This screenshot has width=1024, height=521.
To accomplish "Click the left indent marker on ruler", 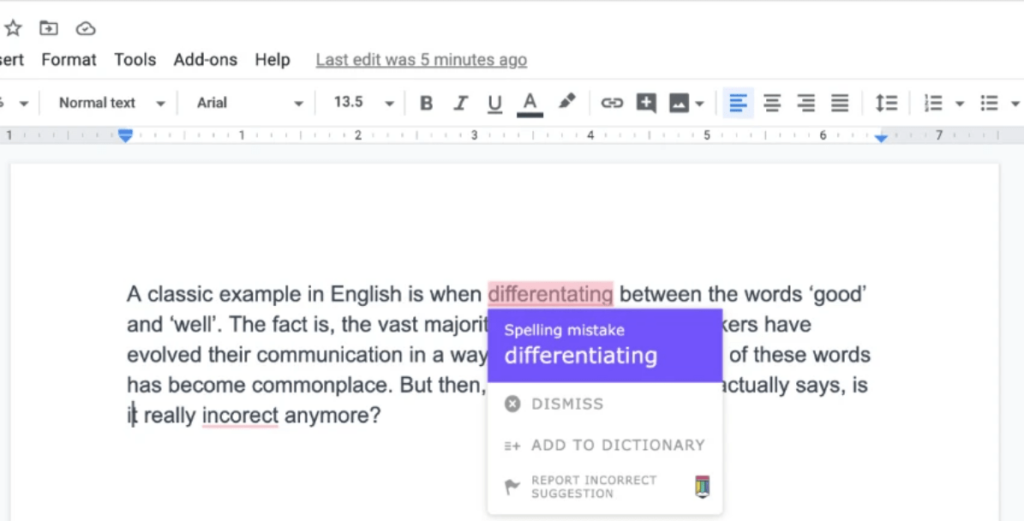I will (x=125, y=135).
